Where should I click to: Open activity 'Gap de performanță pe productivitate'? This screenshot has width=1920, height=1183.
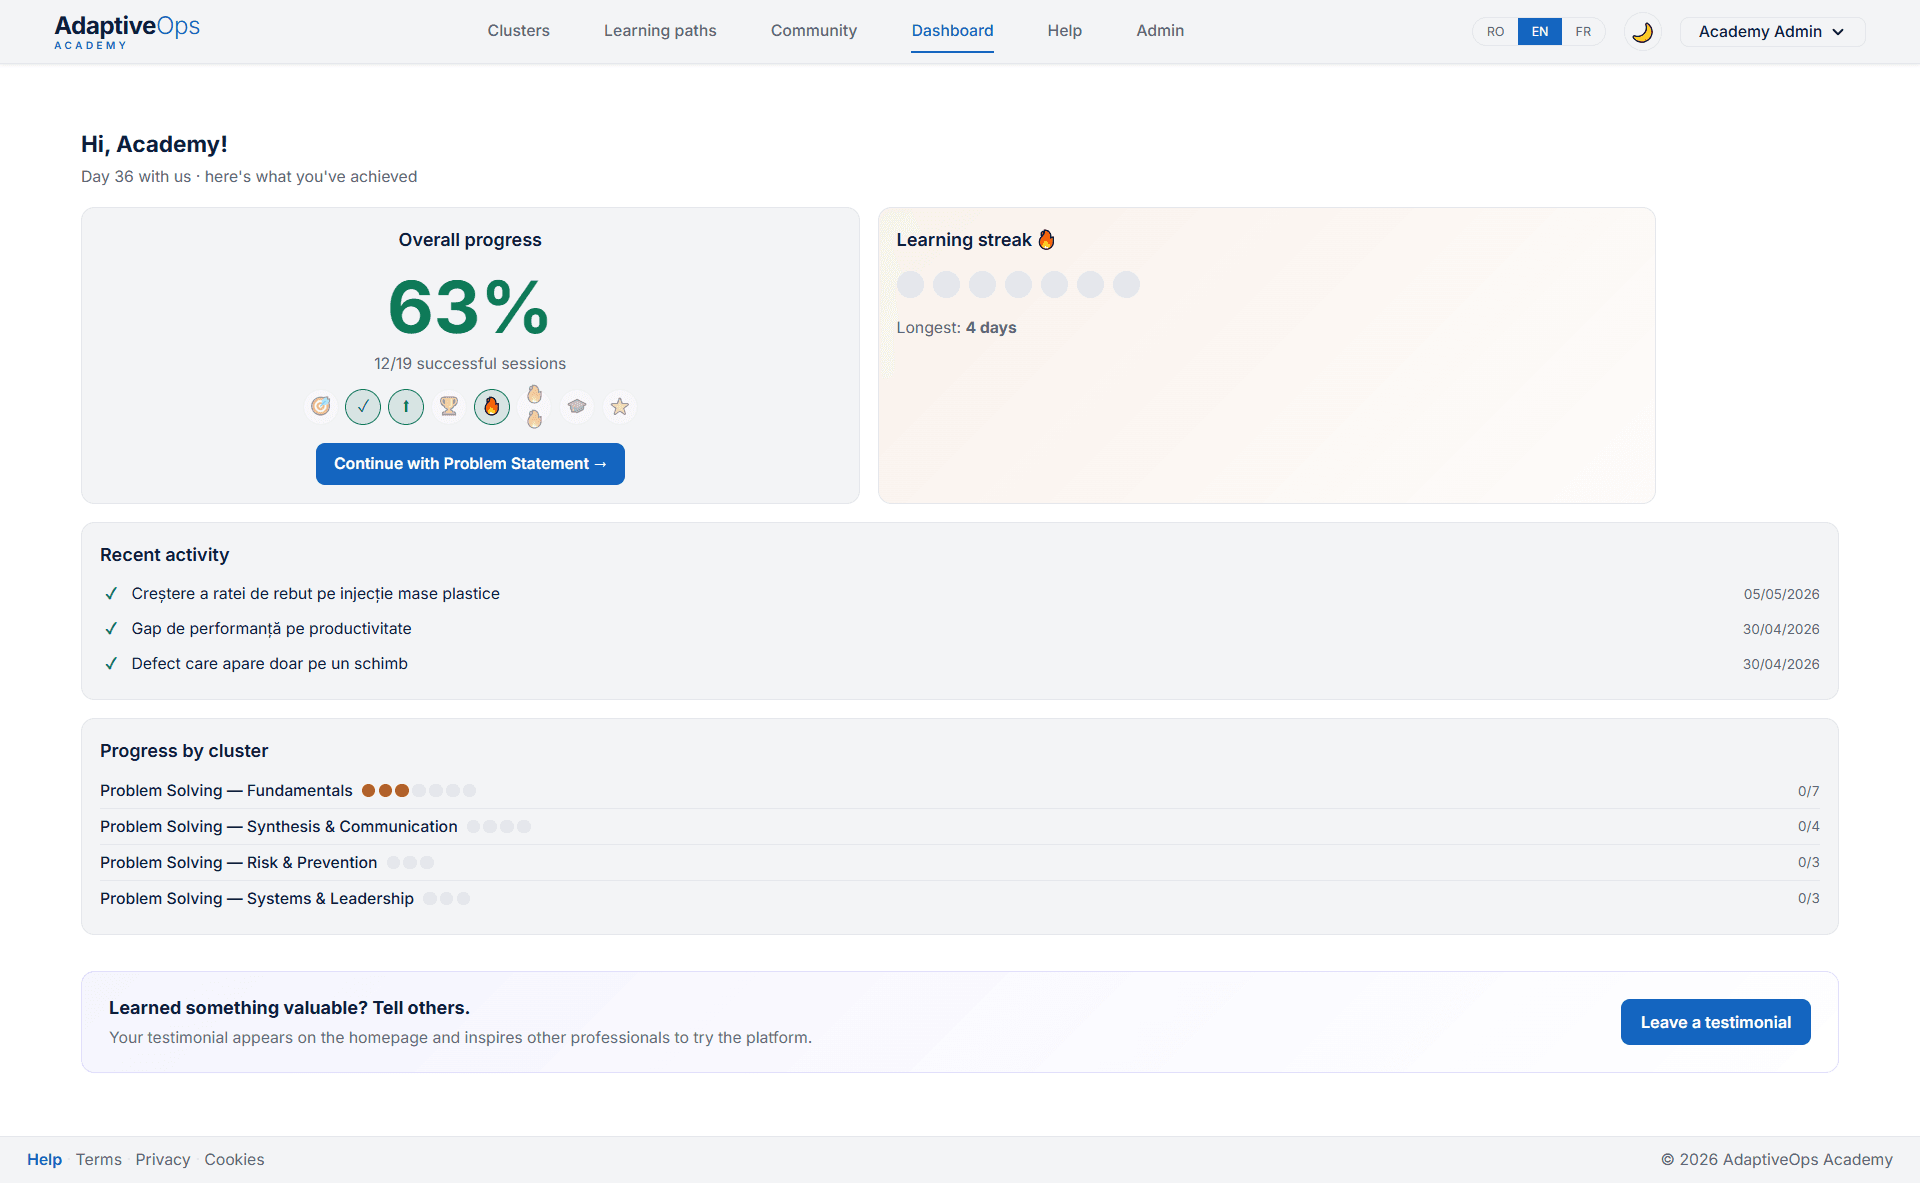pyautogui.click(x=272, y=629)
